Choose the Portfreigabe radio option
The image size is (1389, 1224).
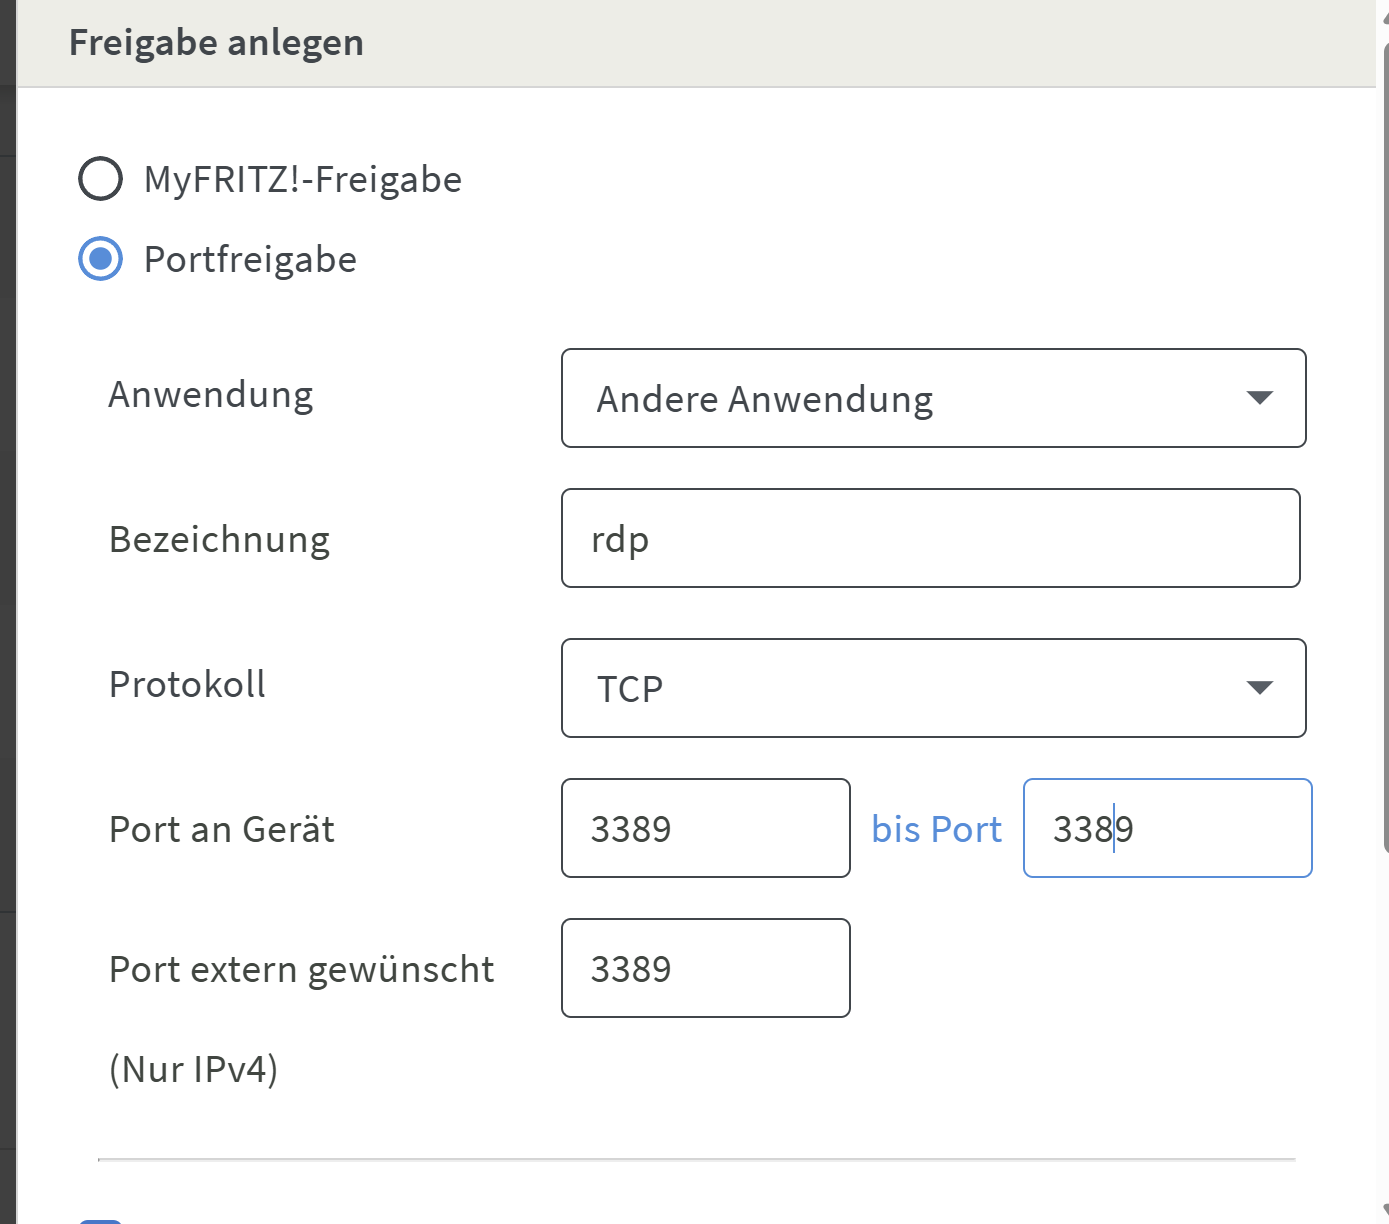click(100, 259)
